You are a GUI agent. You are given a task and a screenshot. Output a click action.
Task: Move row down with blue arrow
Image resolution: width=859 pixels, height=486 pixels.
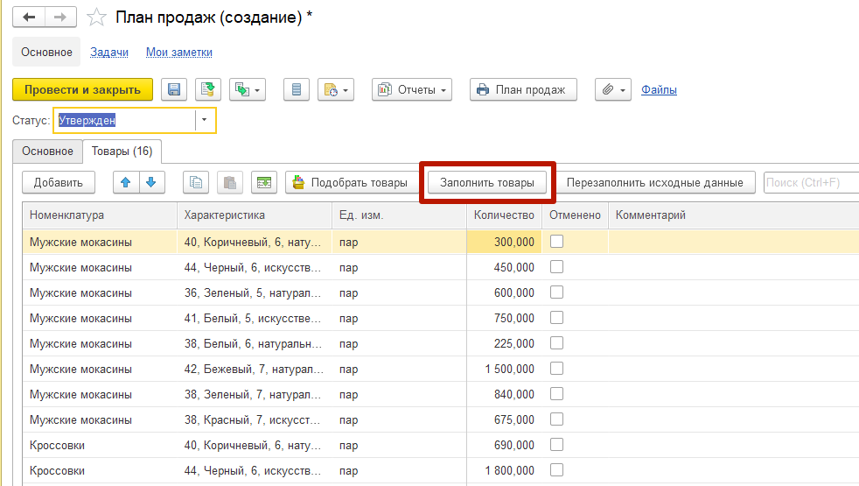151,182
